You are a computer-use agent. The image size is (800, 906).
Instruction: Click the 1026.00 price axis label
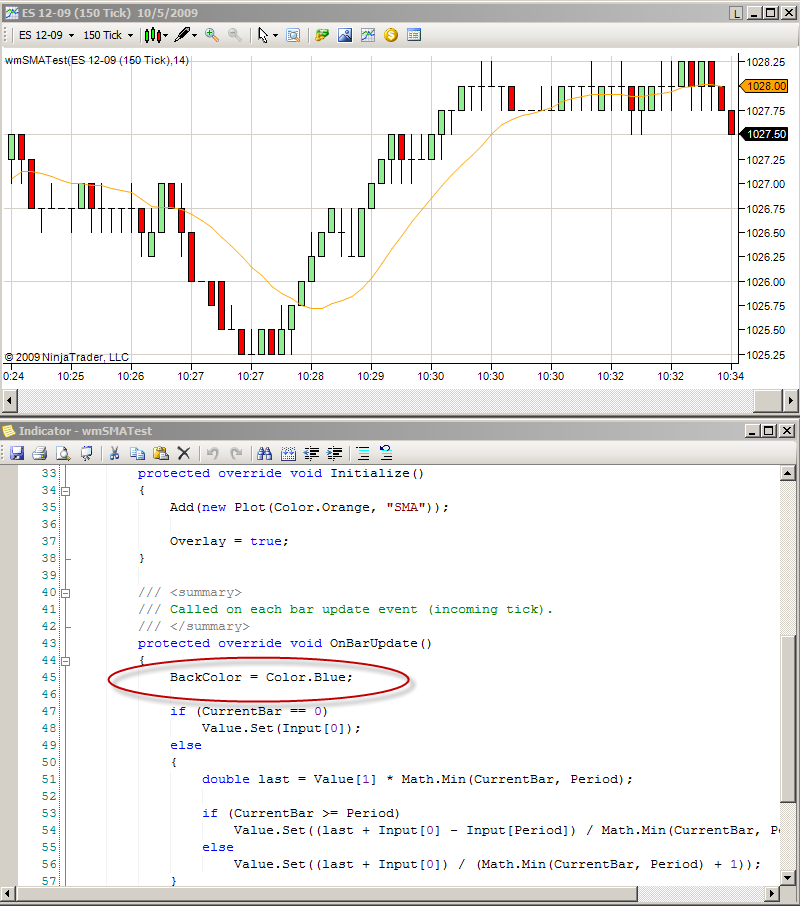(x=766, y=282)
